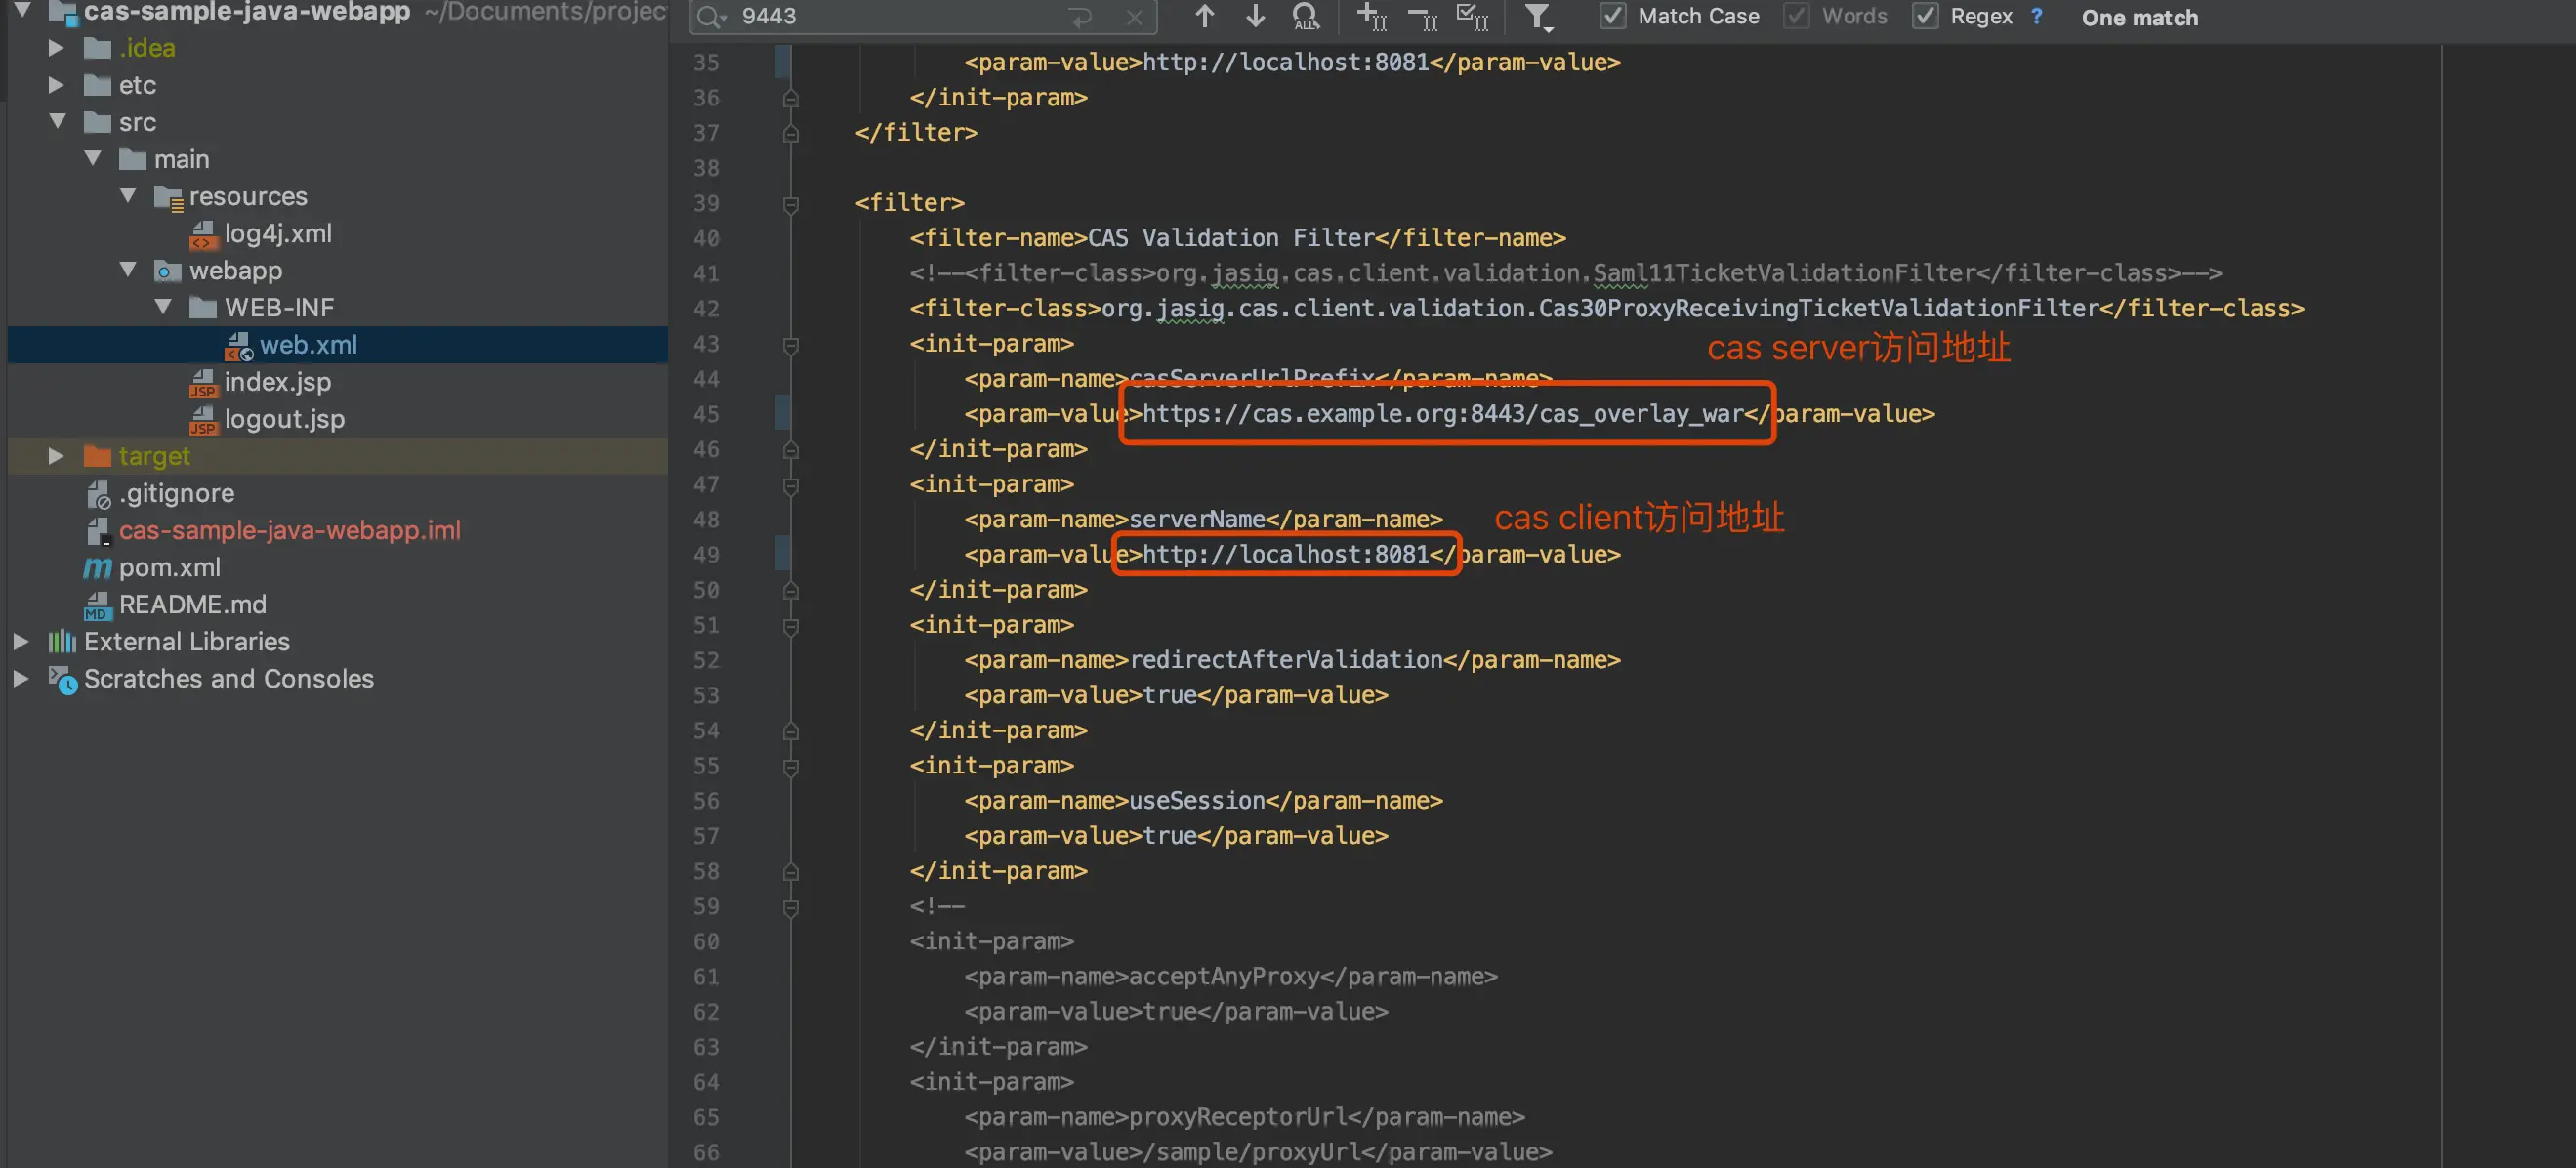
Task: Jump to next search occurrence arrow
Action: (1255, 16)
